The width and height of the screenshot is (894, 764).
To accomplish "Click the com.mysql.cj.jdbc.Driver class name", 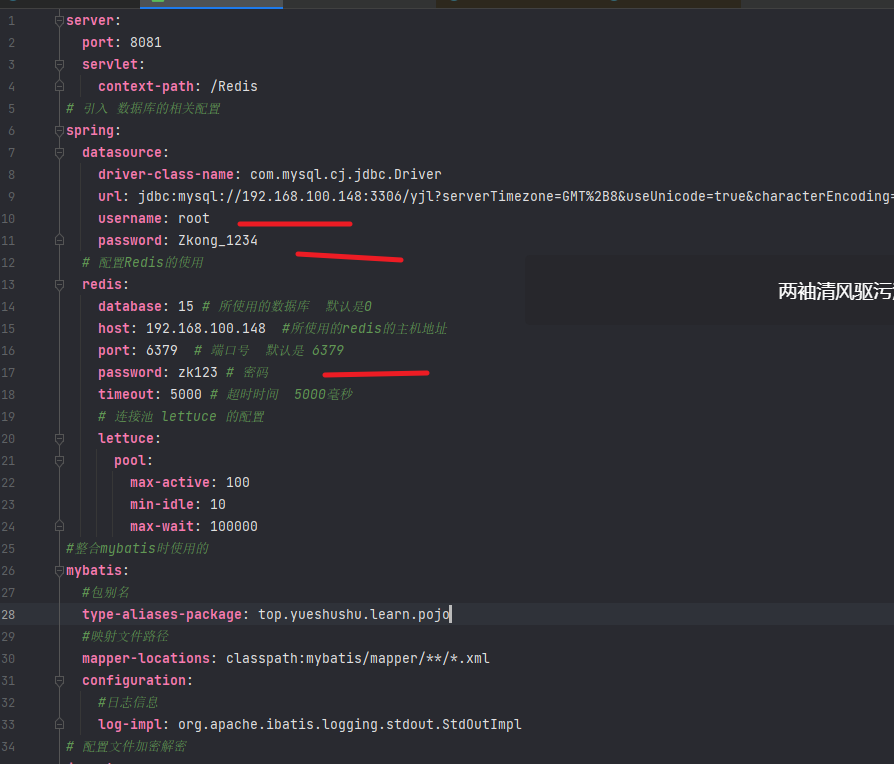I will [345, 175].
